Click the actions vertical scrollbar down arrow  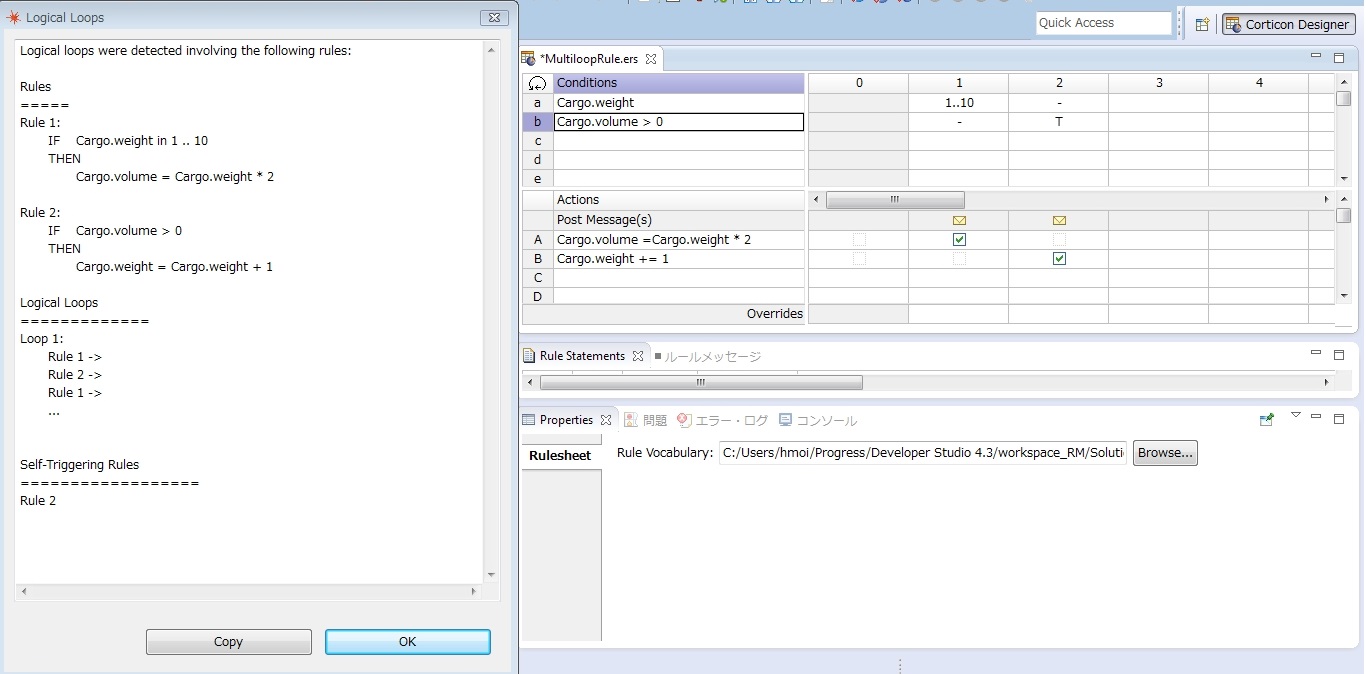click(1344, 296)
